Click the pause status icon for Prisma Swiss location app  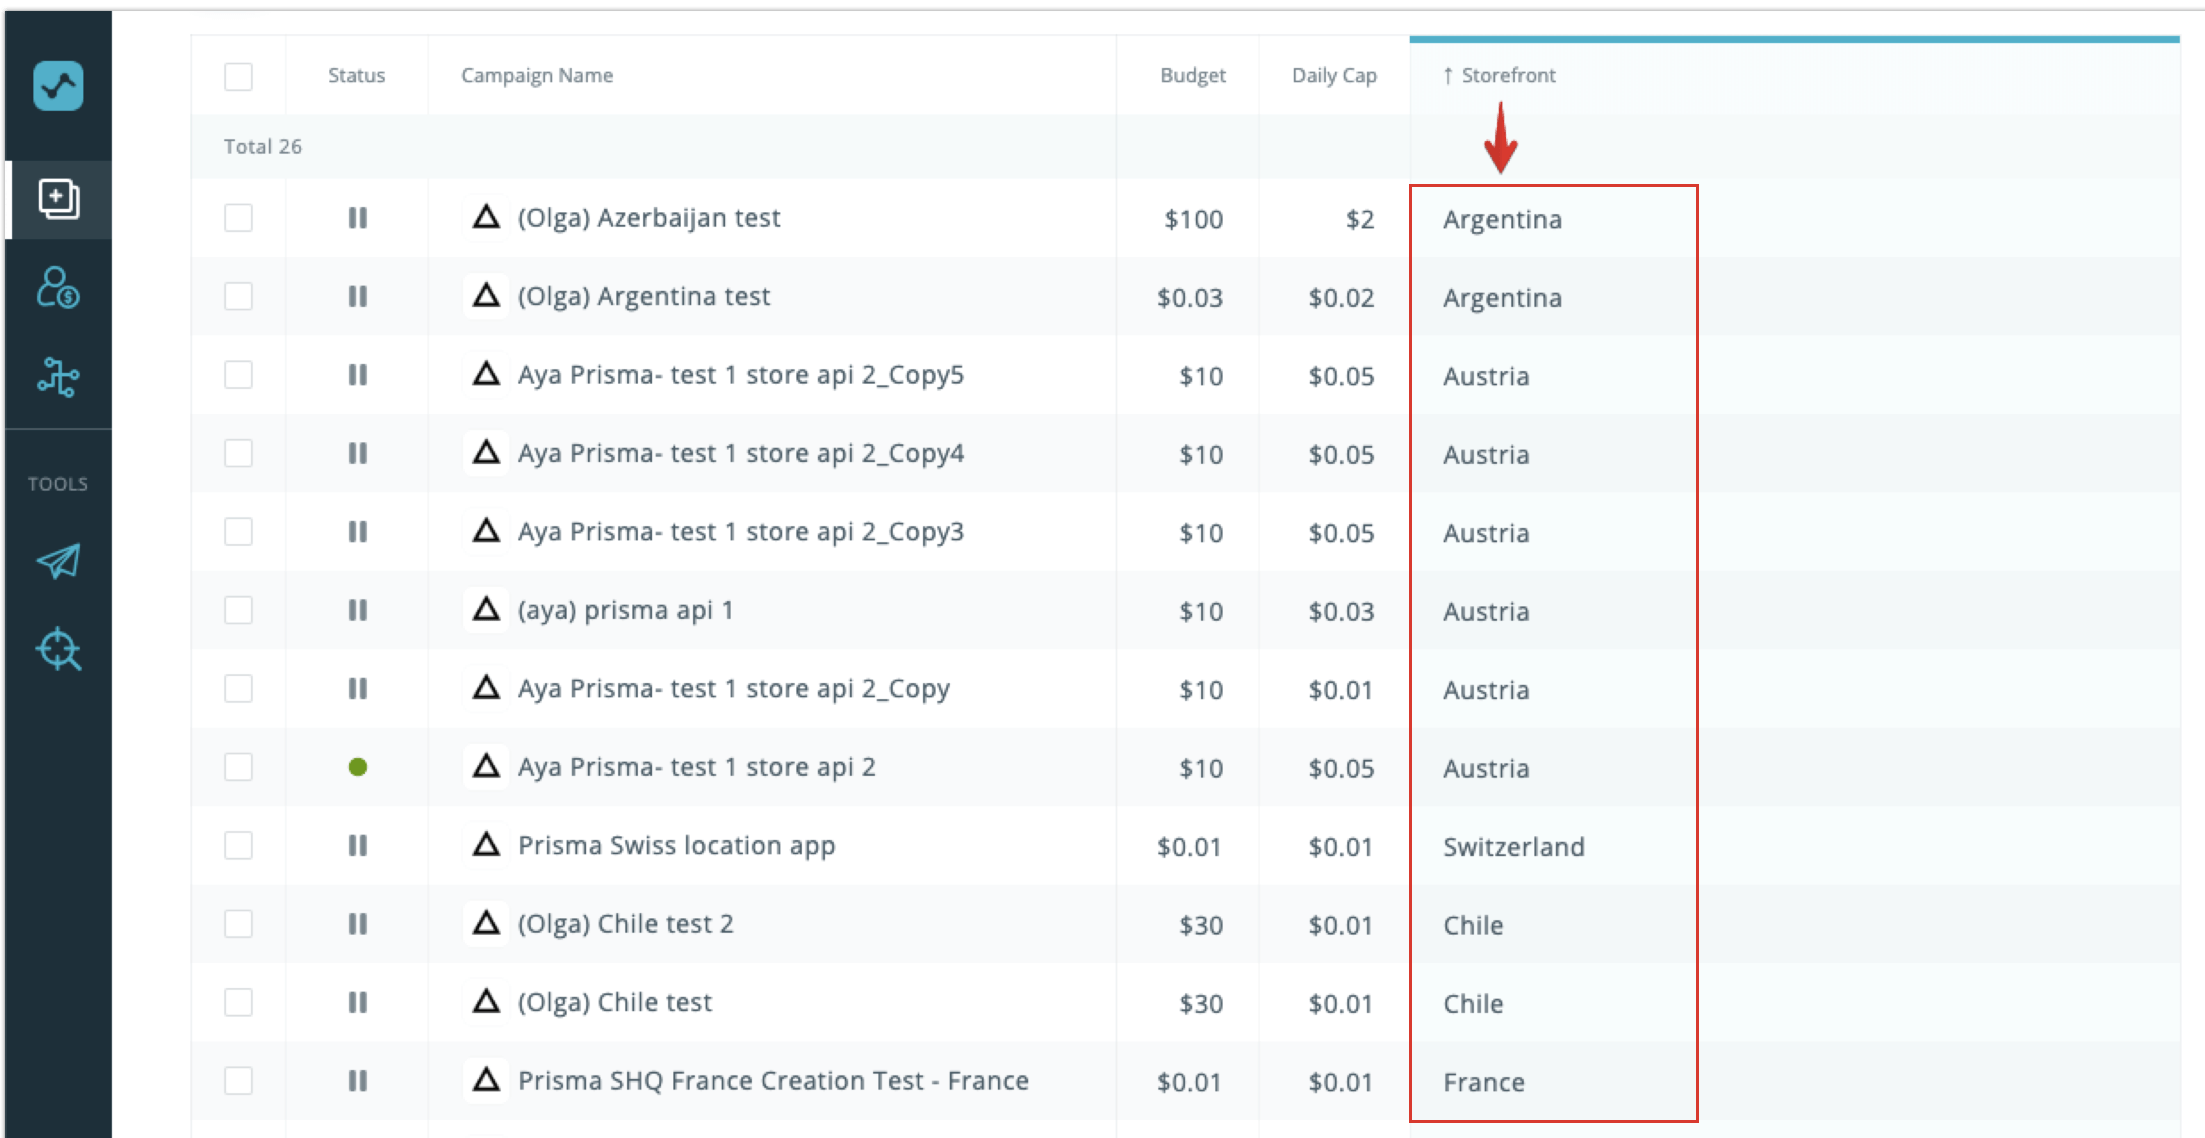(357, 845)
